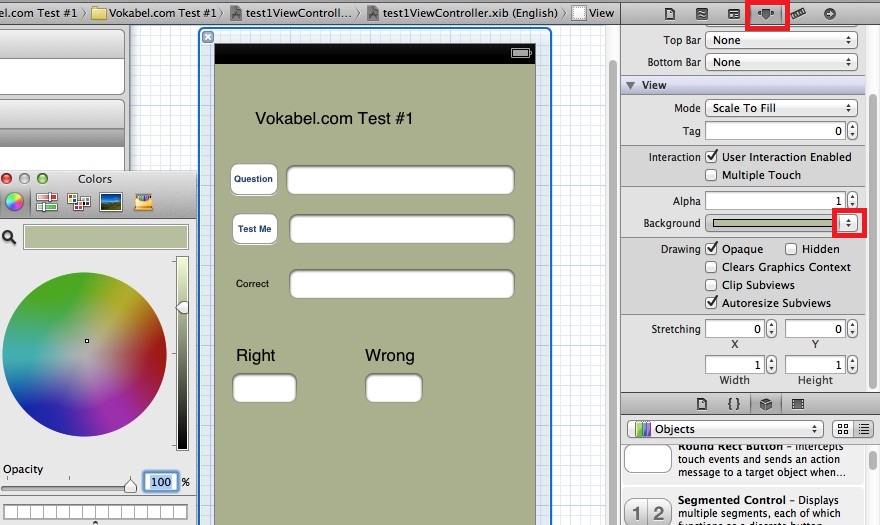The width and height of the screenshot is (880, 525).
Task: Click the text field beside Correct label
Action: [x=401, y=284]
